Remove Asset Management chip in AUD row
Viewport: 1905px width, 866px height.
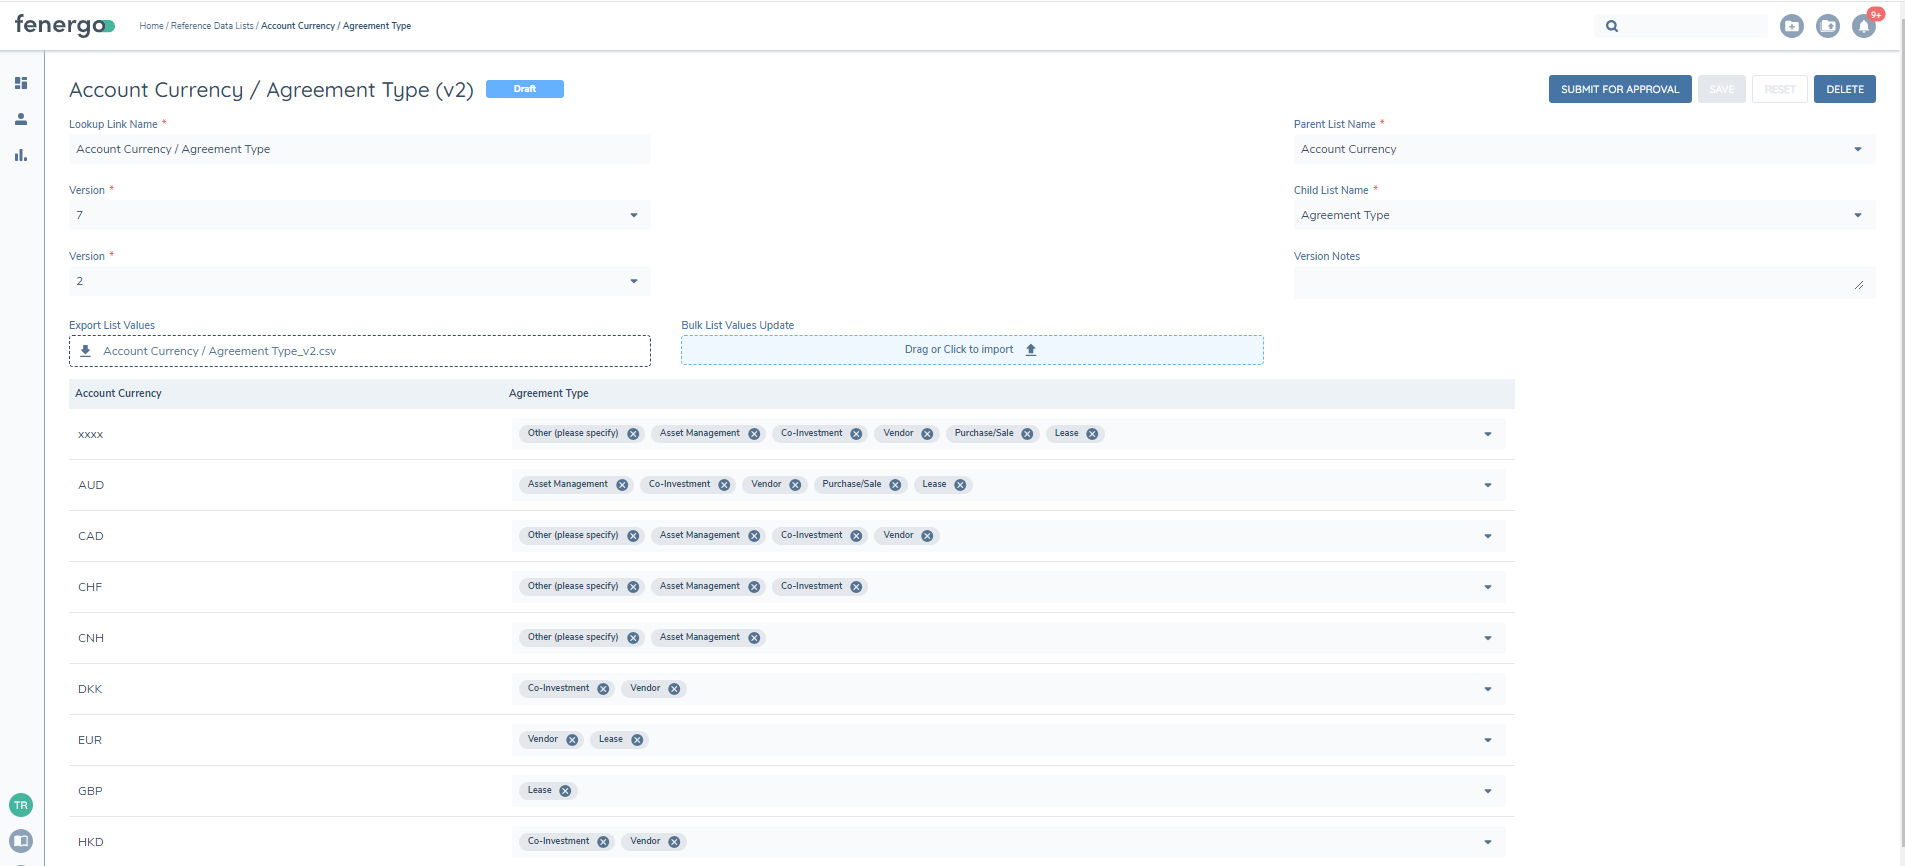tap(622, 485)
